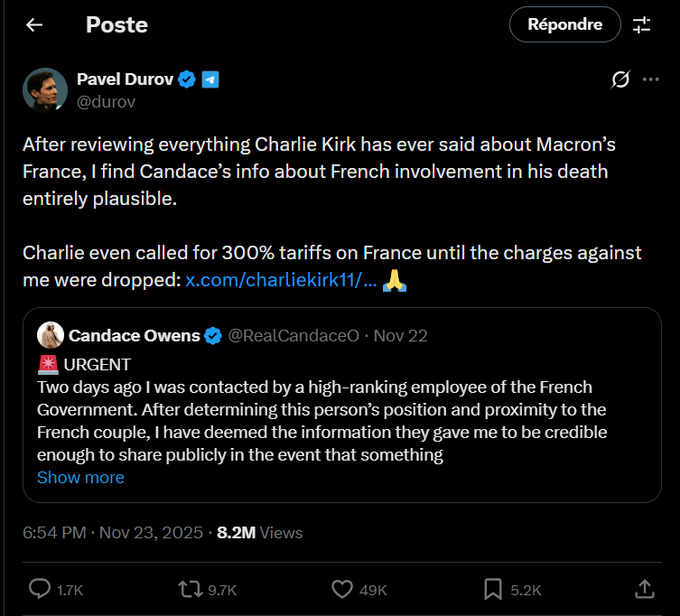
Task: Click Pavel Durov's profile avatar
Action: coord(45,90)
